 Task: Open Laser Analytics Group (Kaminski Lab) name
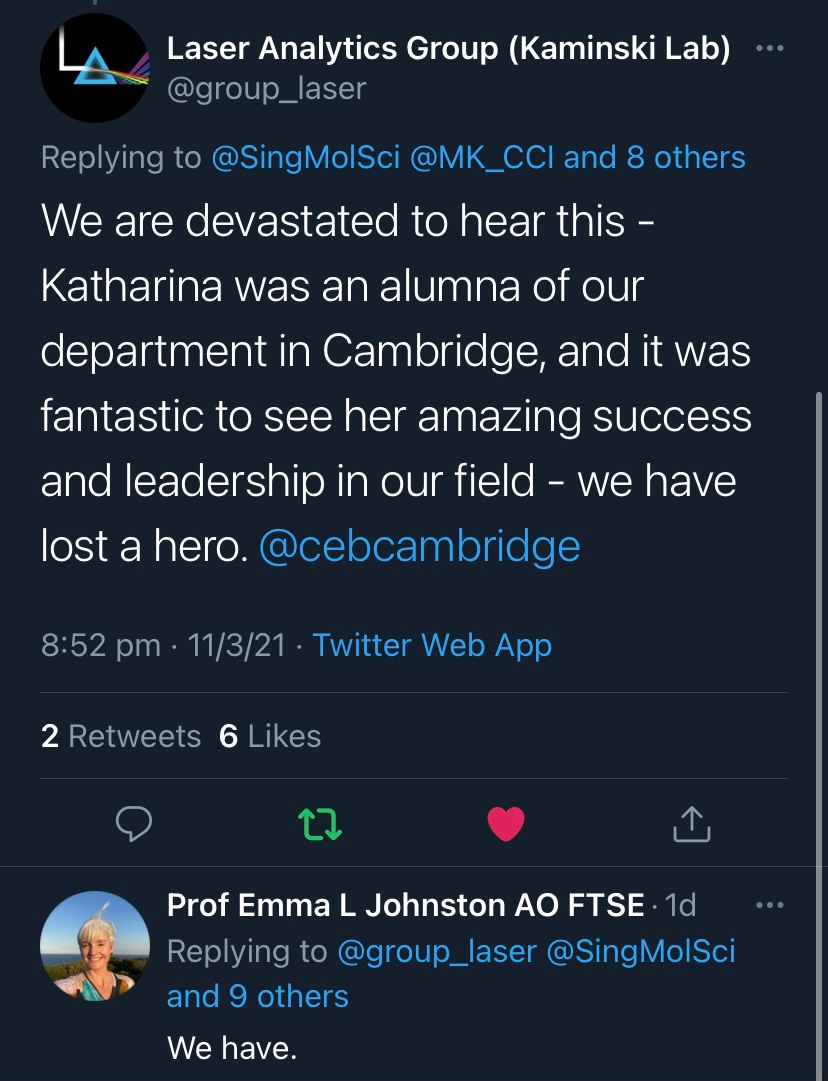pos(448,47)
